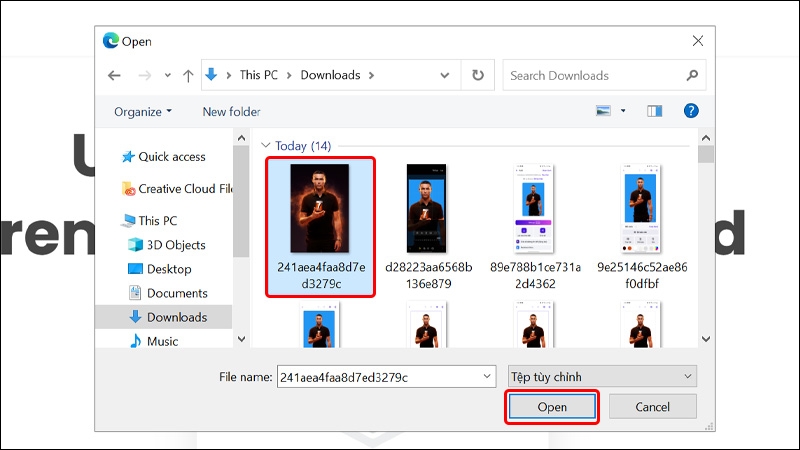800x450 pixels.
Task: Click navigation pane scroll up arrow
Action: pyautogui.click(x=241, y=138)
